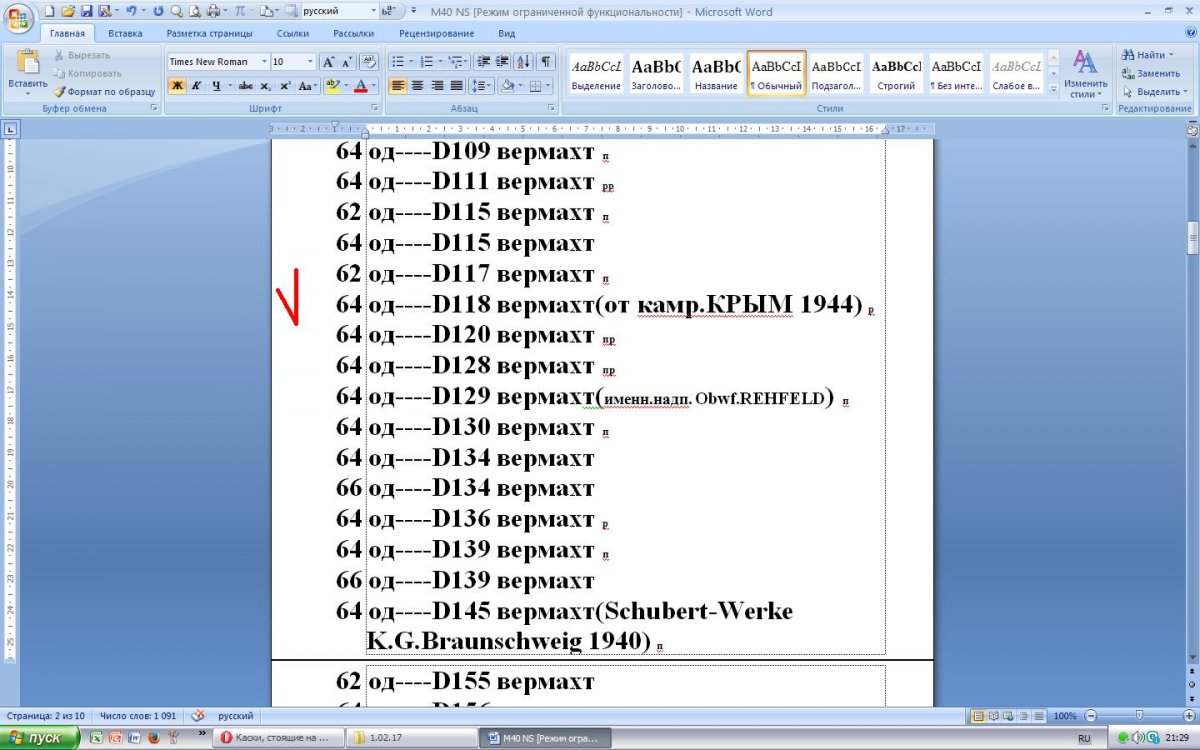Click the vertical scrollbar thumb
This screenshot has width=1200, height=750.
coord(1191,238)
